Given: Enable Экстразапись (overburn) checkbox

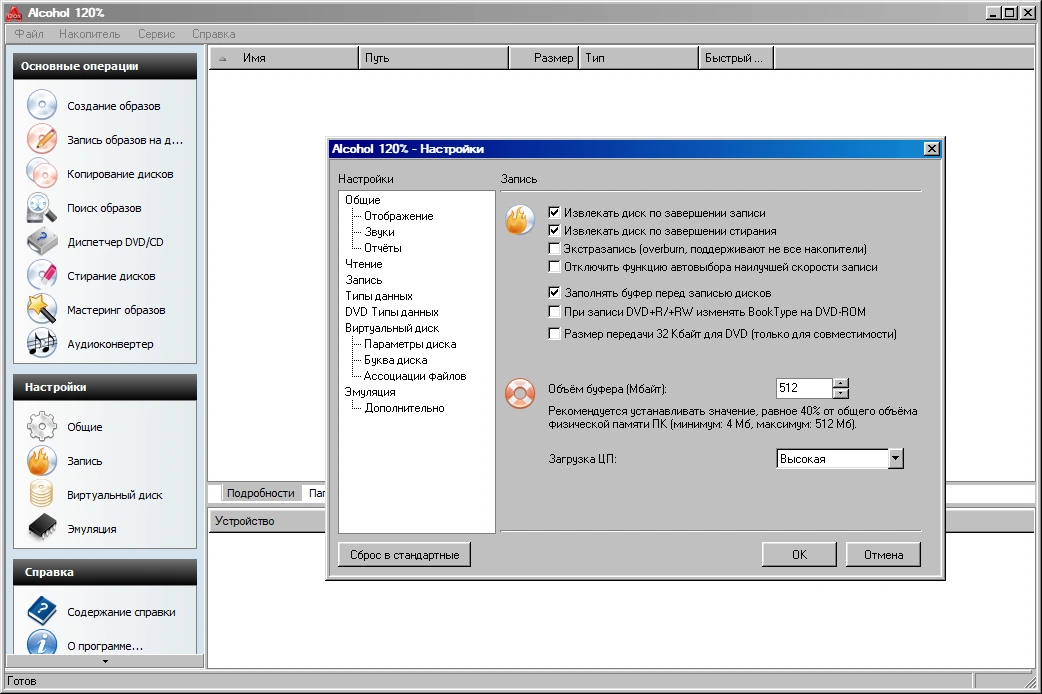Looking at the screenshot, I should (554, 249).
